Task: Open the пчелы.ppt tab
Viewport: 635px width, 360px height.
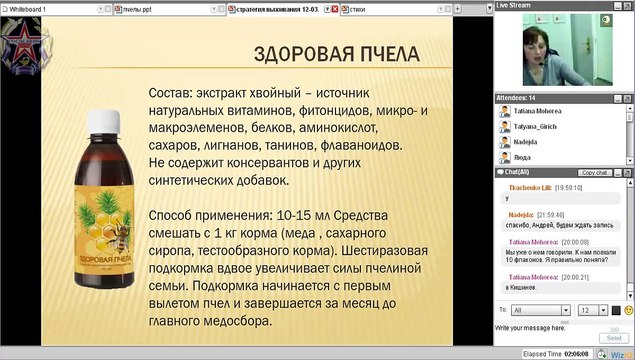Action: [170, 9]
